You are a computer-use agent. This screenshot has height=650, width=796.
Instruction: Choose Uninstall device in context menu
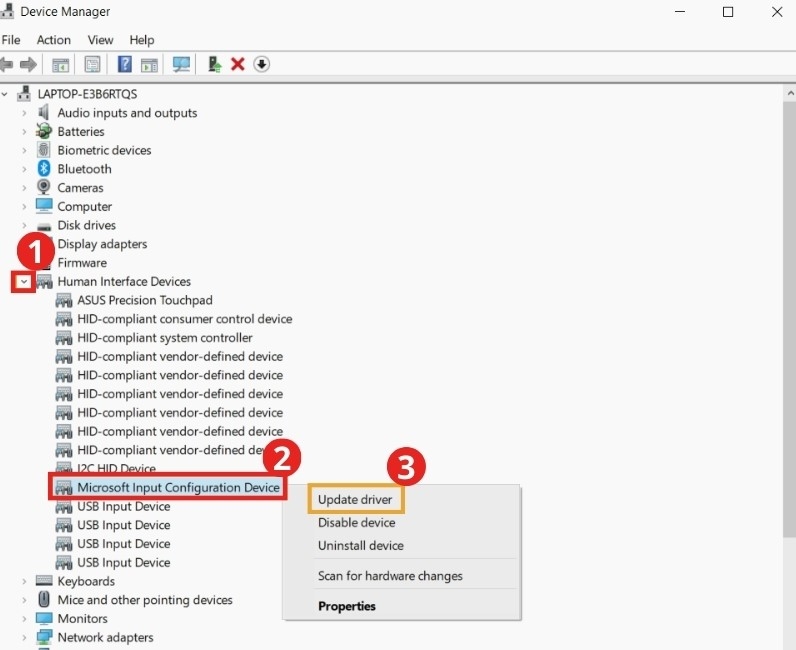point(360,545)
